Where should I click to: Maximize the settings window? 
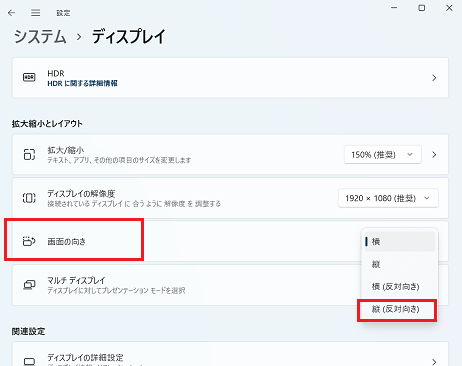422,8
